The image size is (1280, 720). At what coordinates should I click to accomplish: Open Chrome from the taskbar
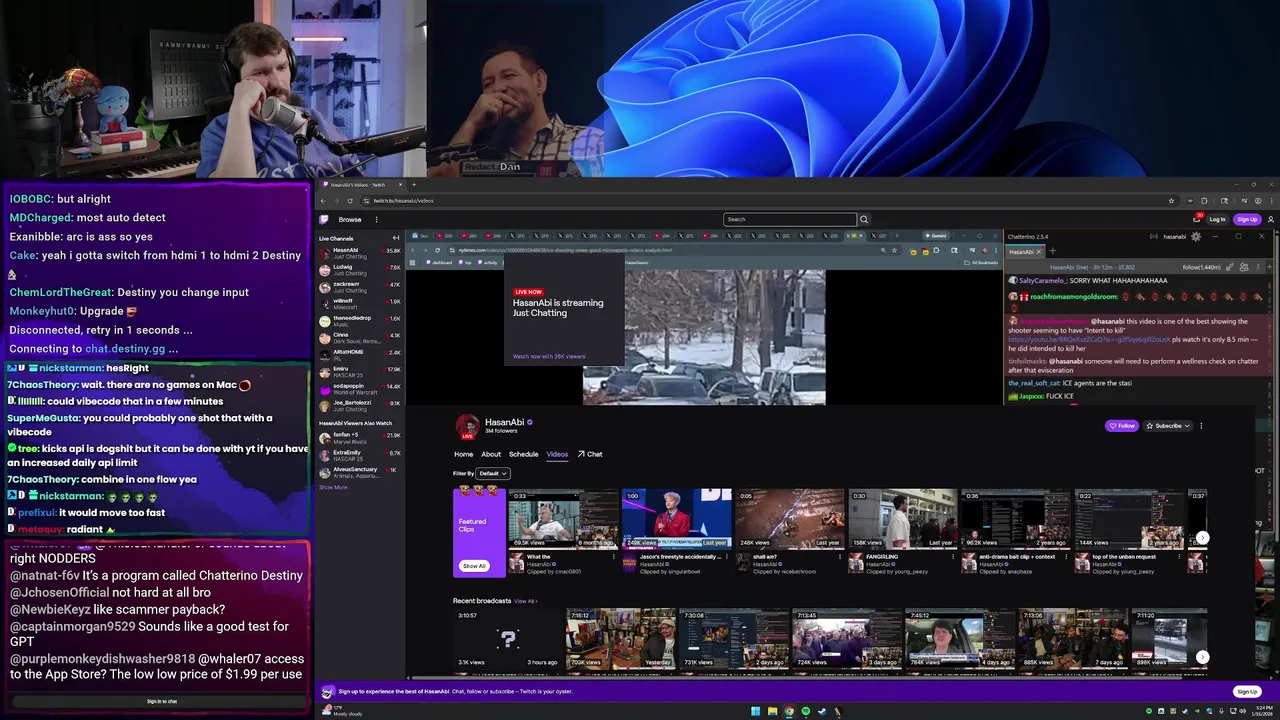[789, 711]
